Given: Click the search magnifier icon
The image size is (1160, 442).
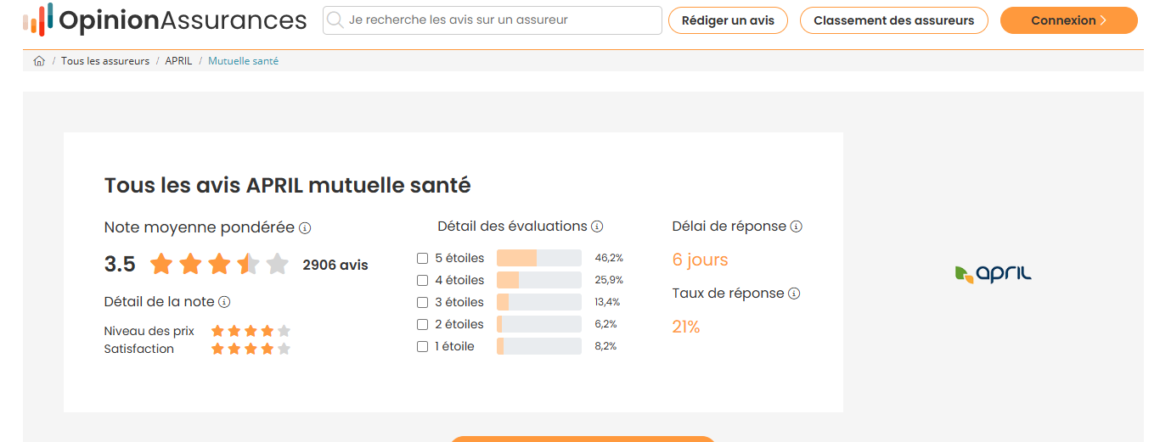Looking at the screenshot, I should 335,21.
